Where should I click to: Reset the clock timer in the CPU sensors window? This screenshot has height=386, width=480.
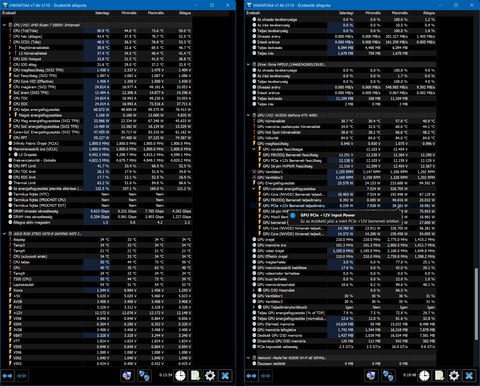(x=180, y=376)
